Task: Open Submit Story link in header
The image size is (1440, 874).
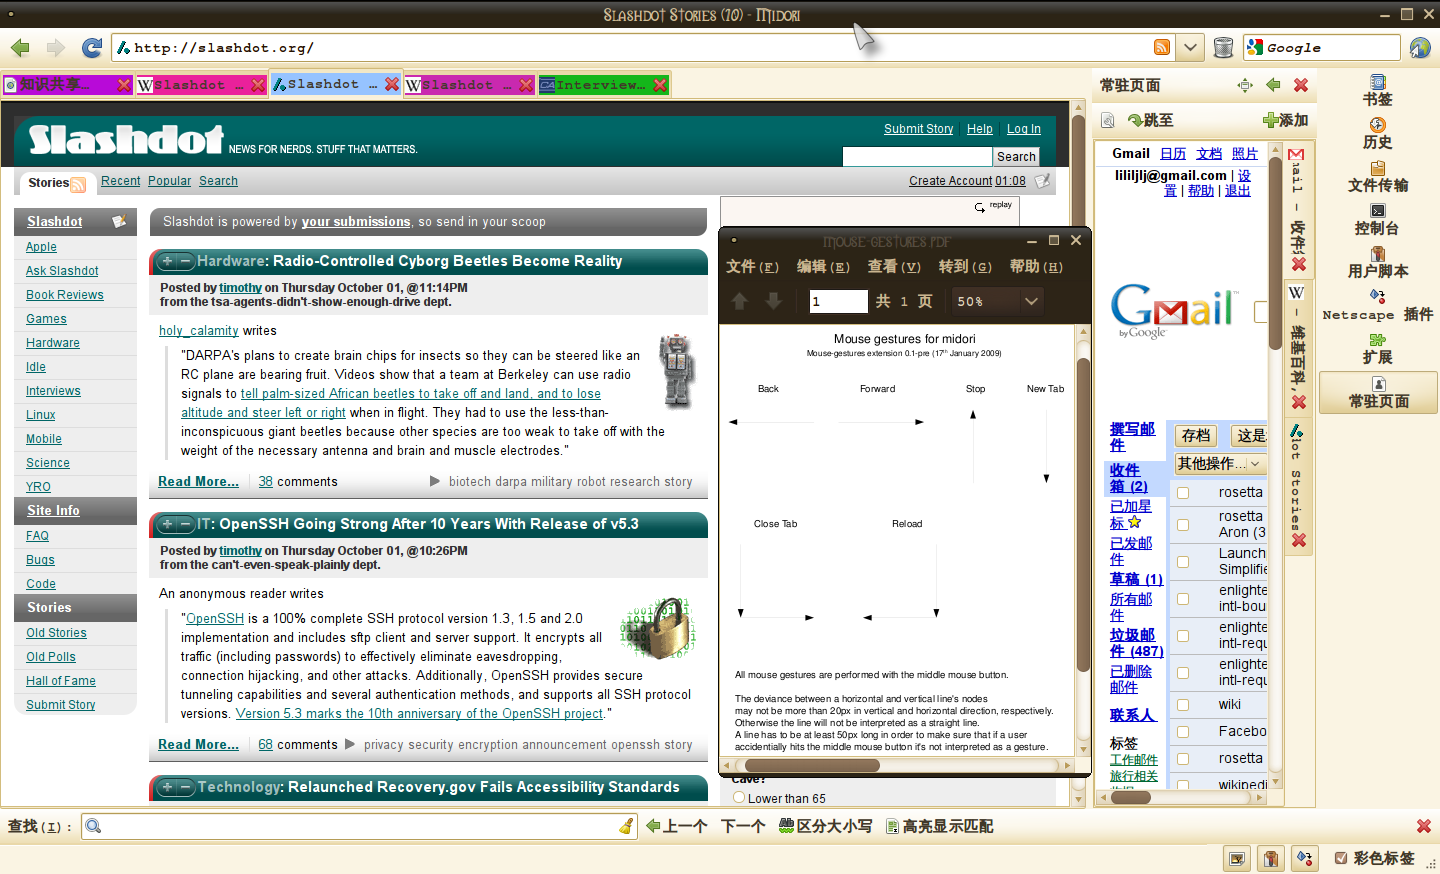Action: click(918, 129)
